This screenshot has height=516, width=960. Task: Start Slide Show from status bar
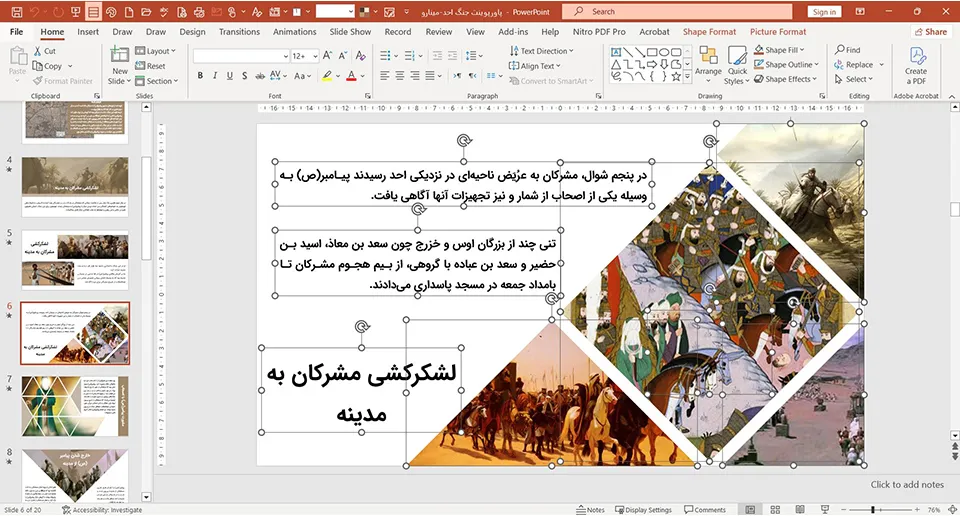click(825, 509)
